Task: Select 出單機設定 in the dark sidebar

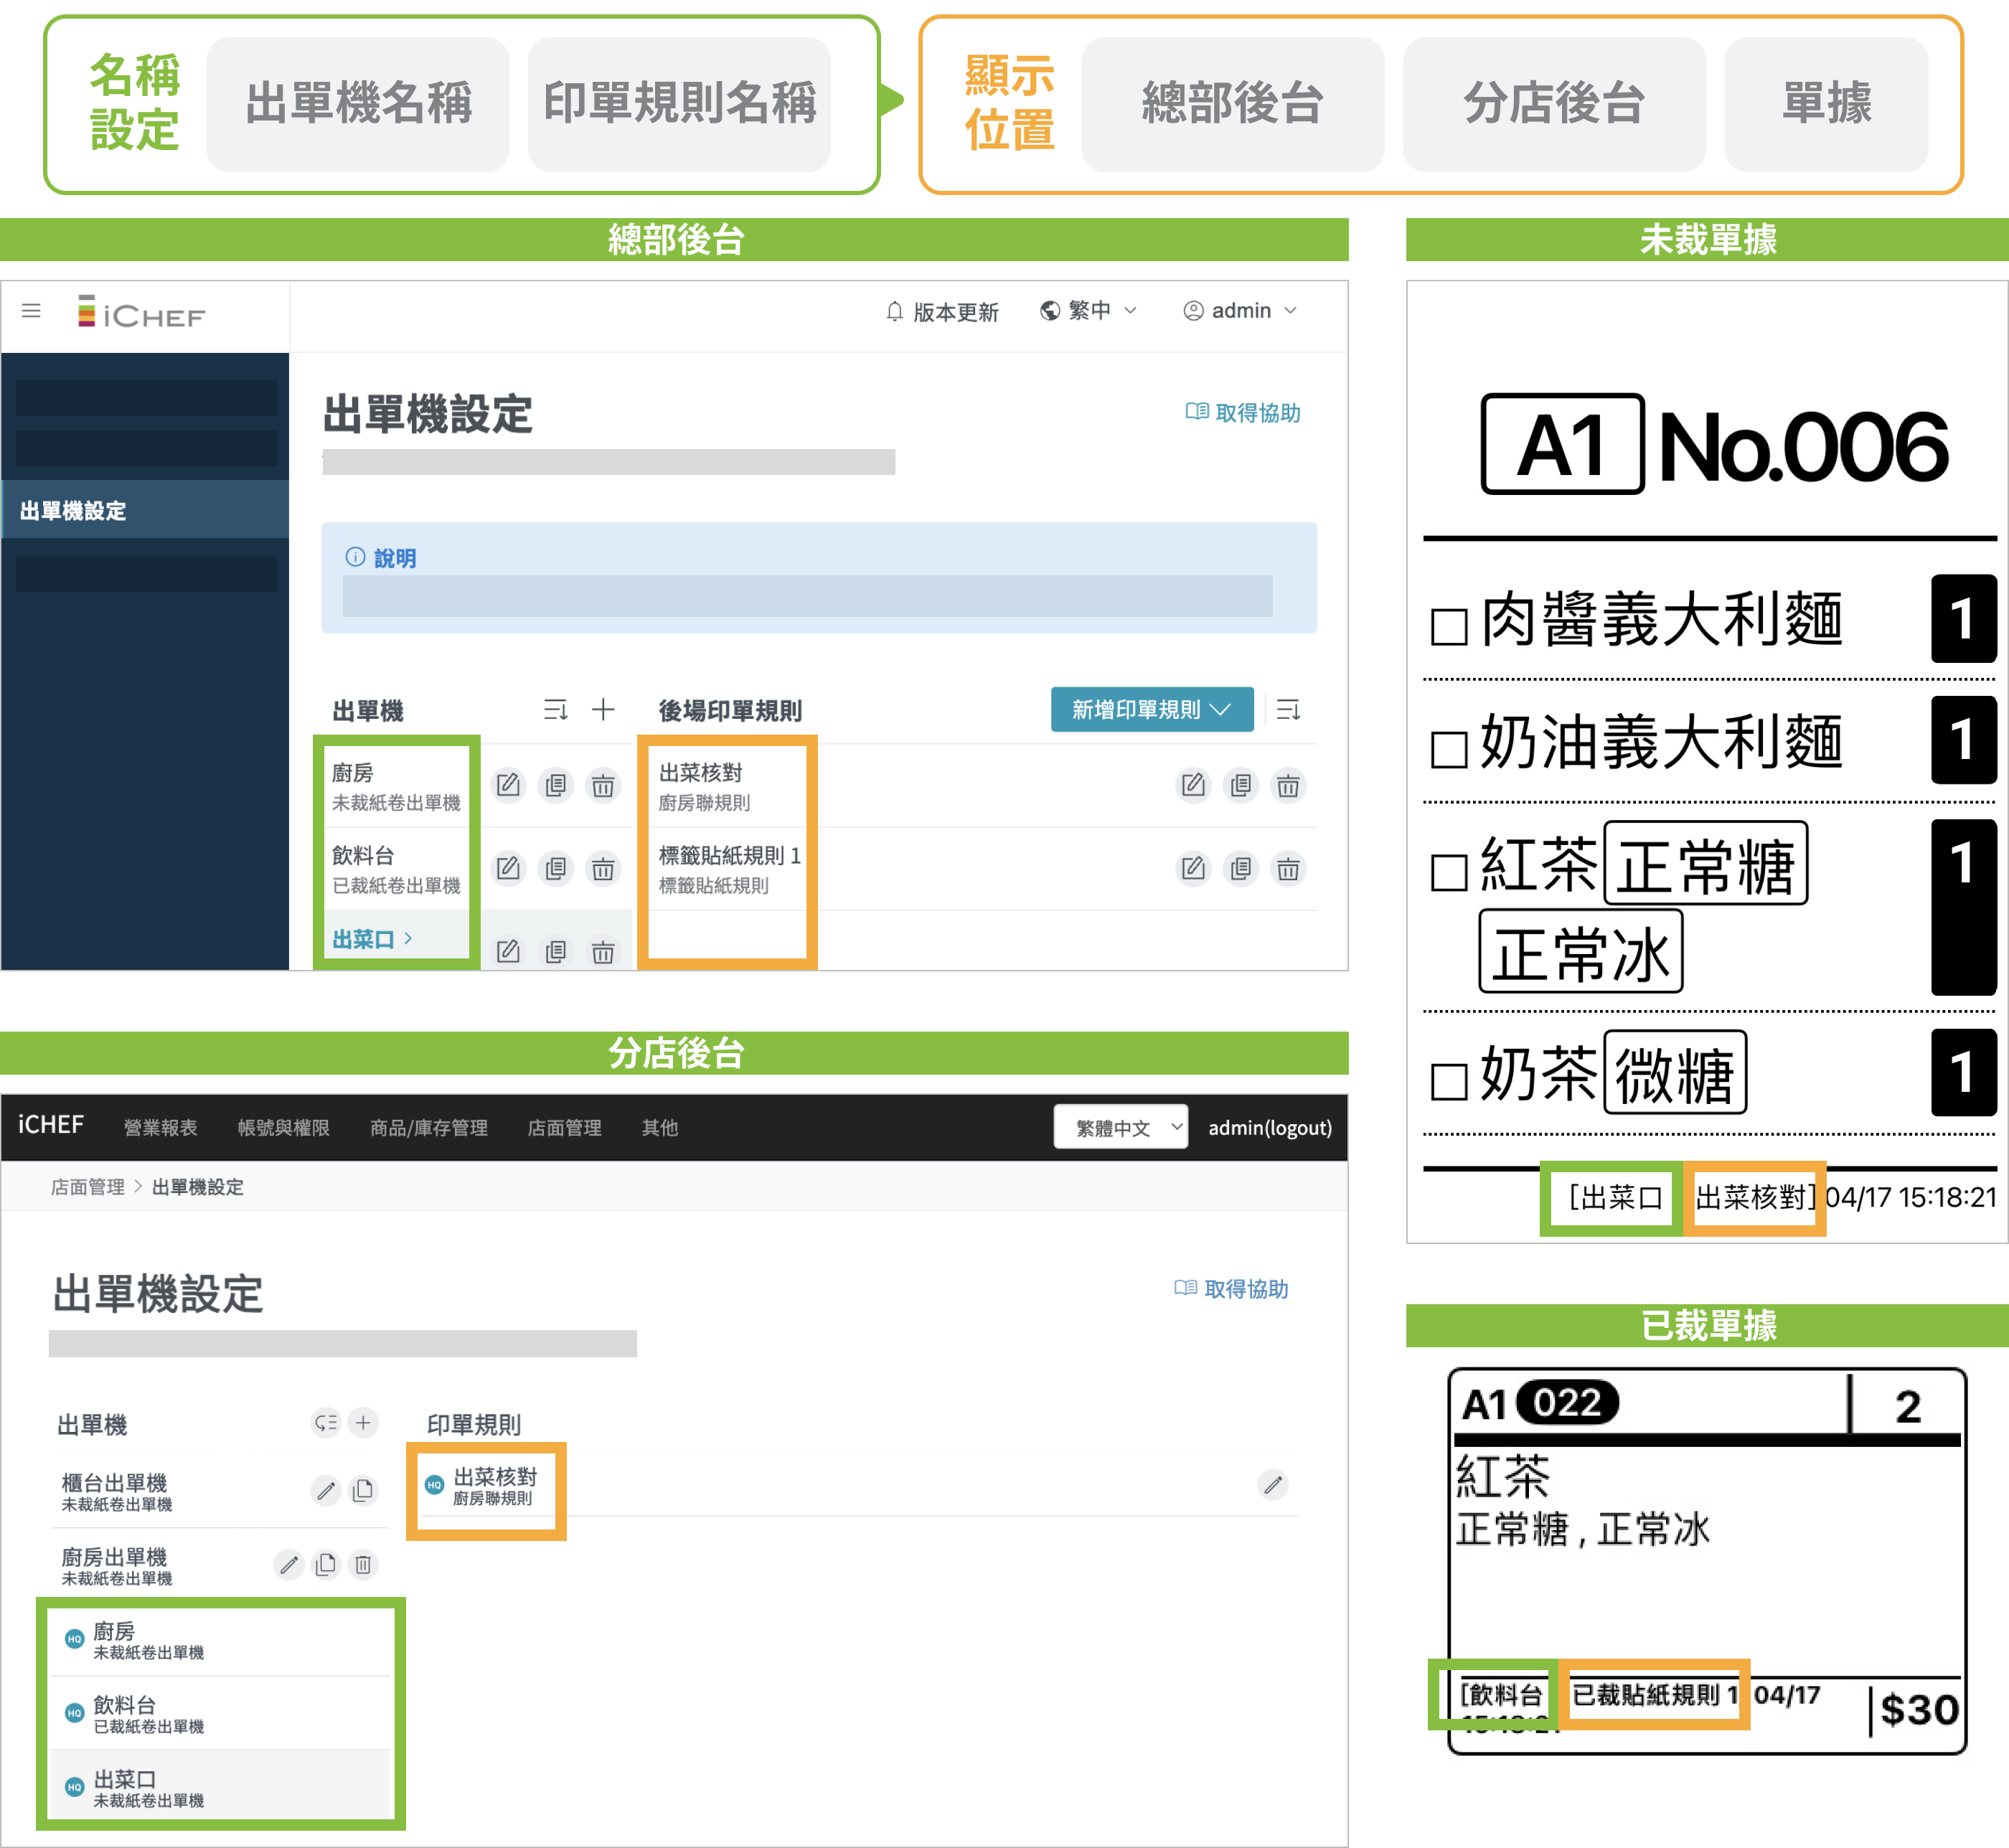Action: [74, 511]
